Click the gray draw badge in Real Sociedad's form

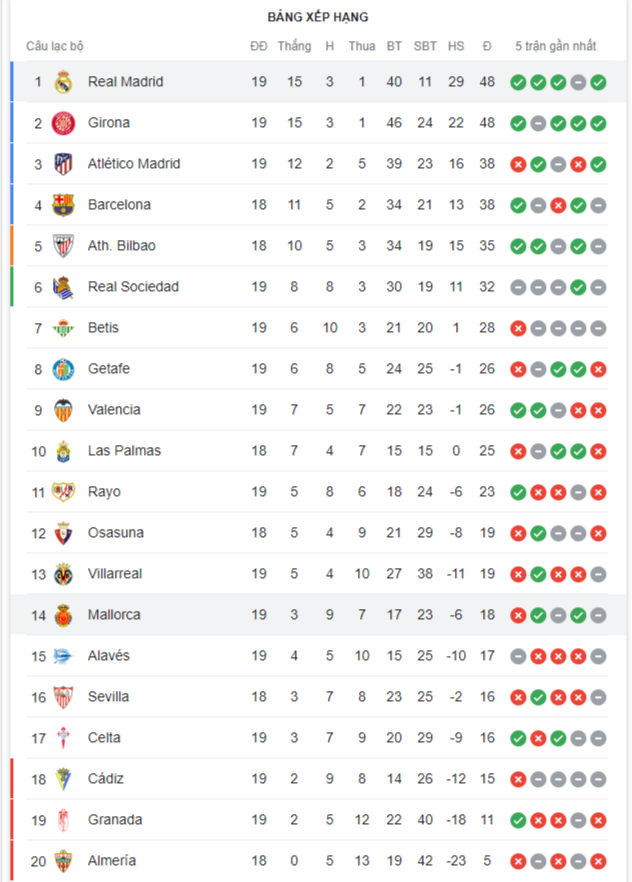517,286
